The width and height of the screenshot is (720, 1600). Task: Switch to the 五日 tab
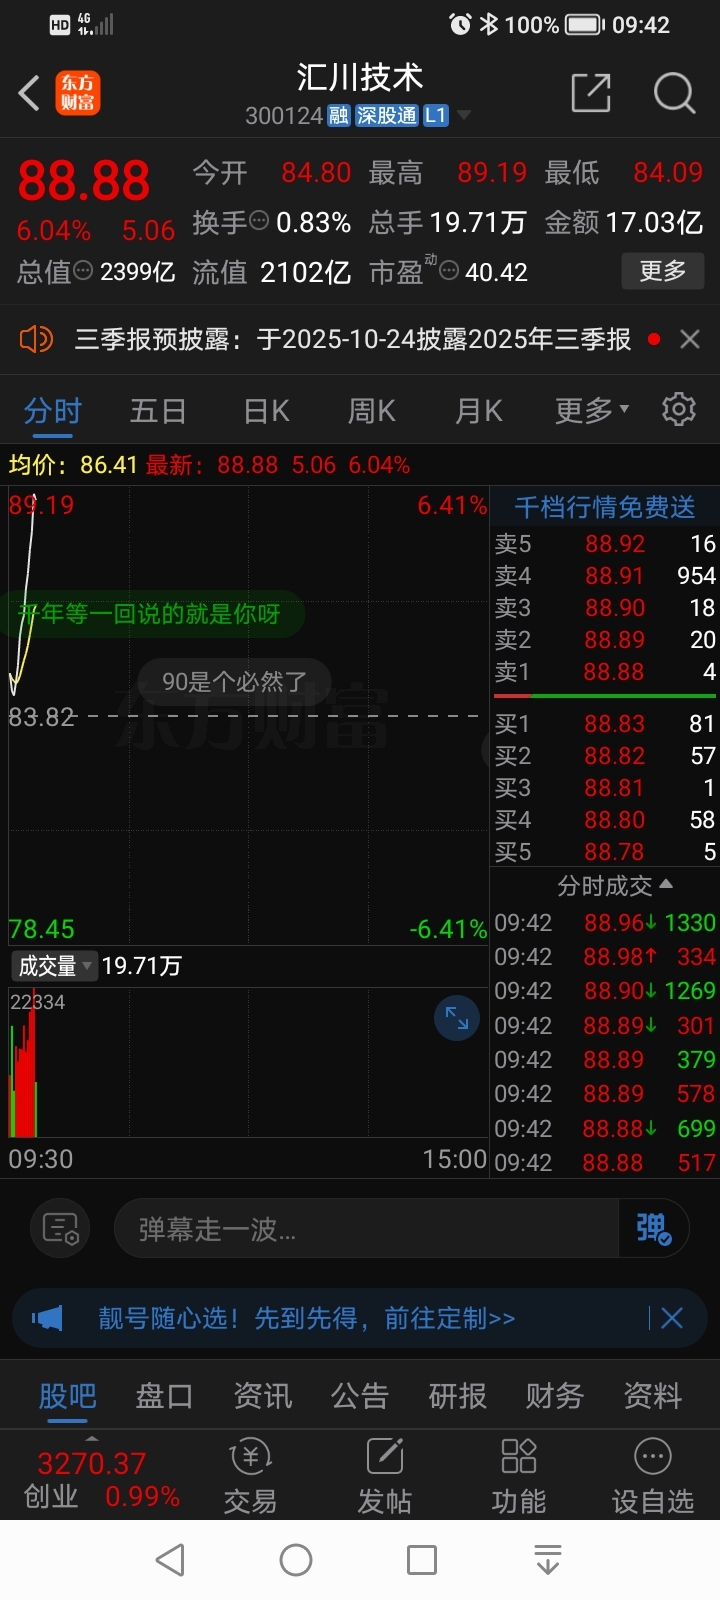click(x=158, y=411)
